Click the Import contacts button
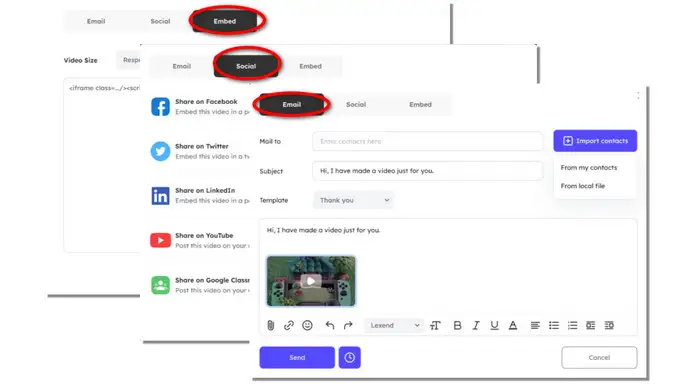The width and height of the screenshot is (700, 384). tap(595, 141)
